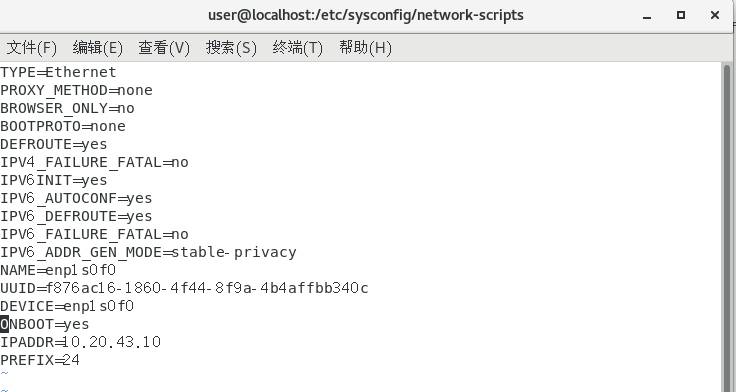Click the IPADDR=10.20.43.10 line
This screenshot has height=392, width=736.
(x=80, y=342)
